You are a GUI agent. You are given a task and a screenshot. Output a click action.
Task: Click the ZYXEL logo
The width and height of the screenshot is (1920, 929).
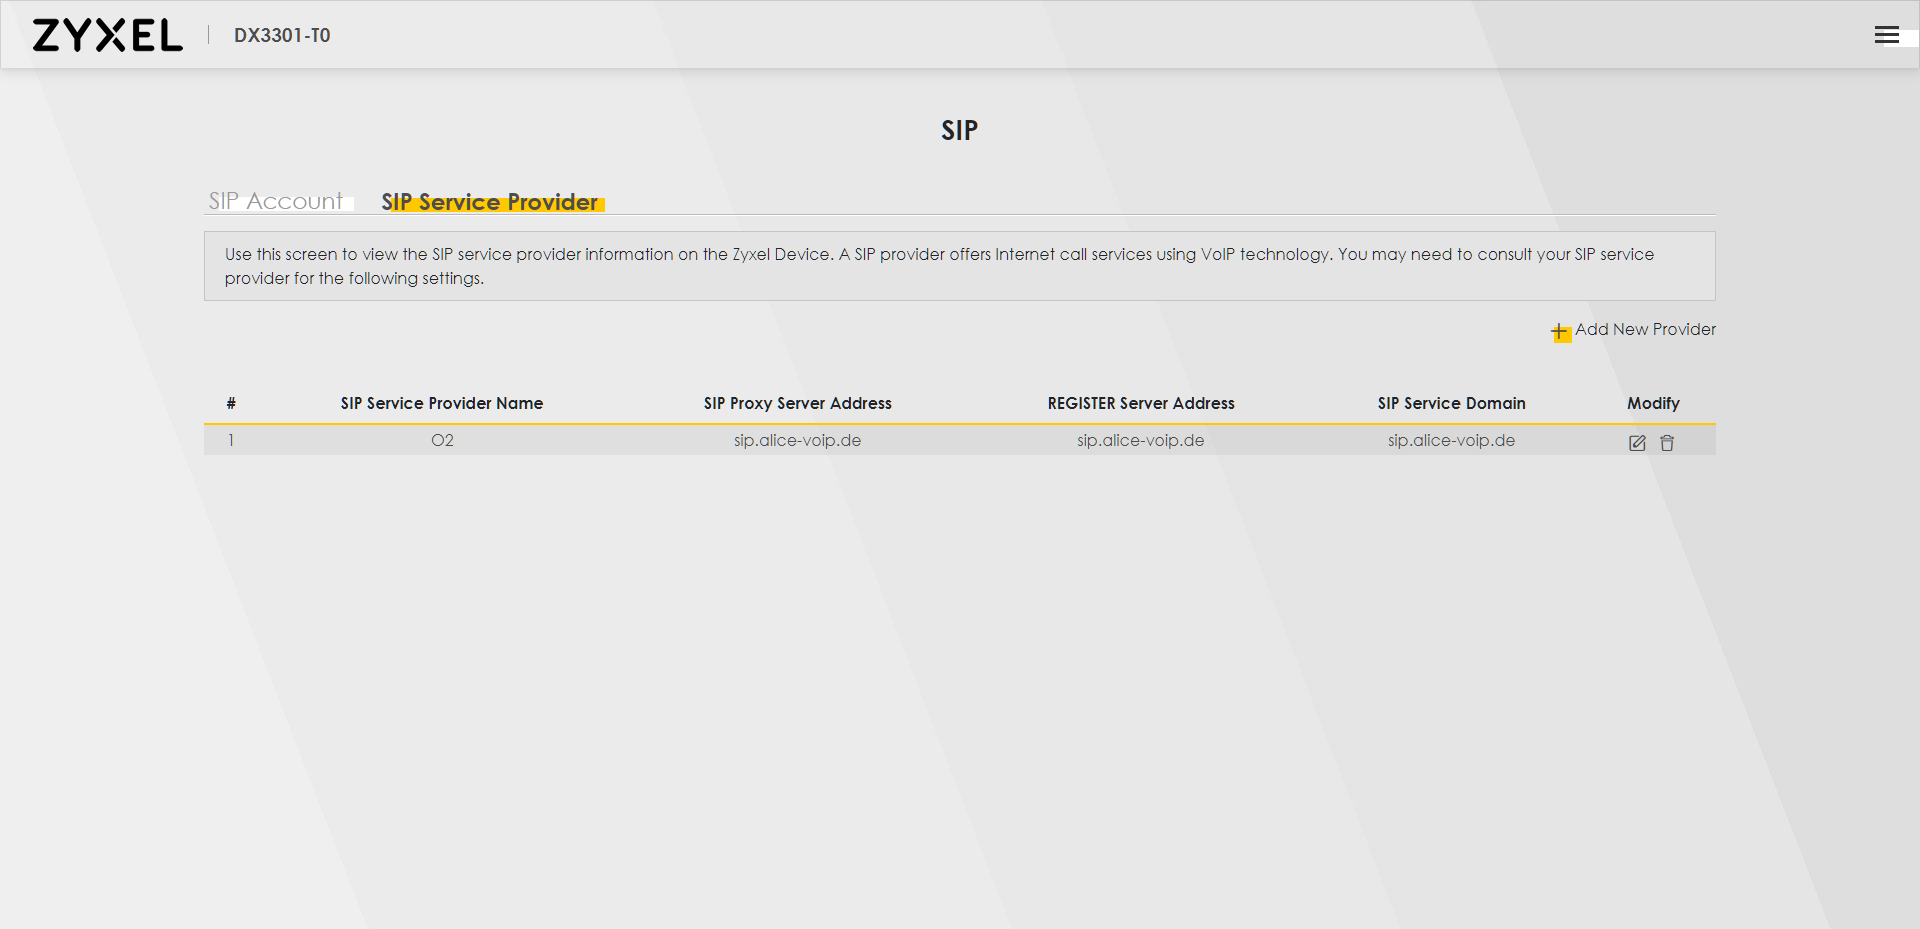108,35
